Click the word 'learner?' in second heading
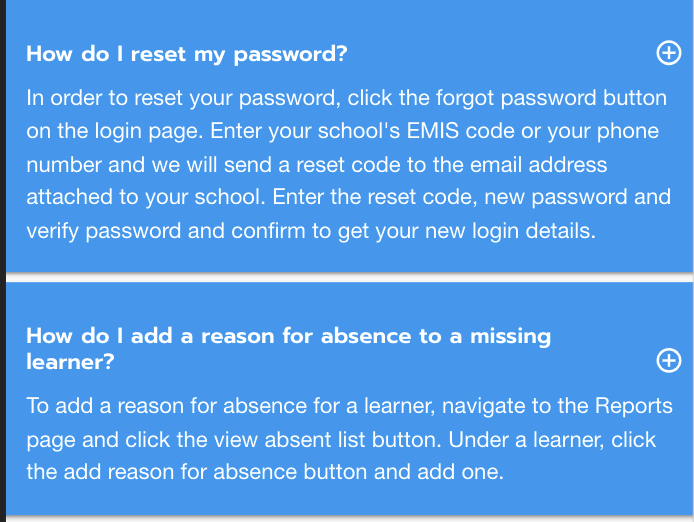 tap(70, 362)
